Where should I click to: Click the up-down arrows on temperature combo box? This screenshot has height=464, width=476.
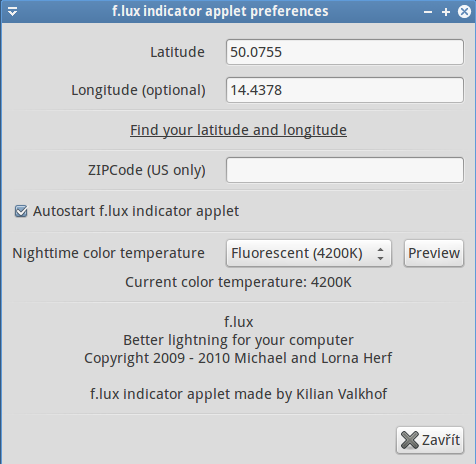pyautogui.click(x=380, y=253)
